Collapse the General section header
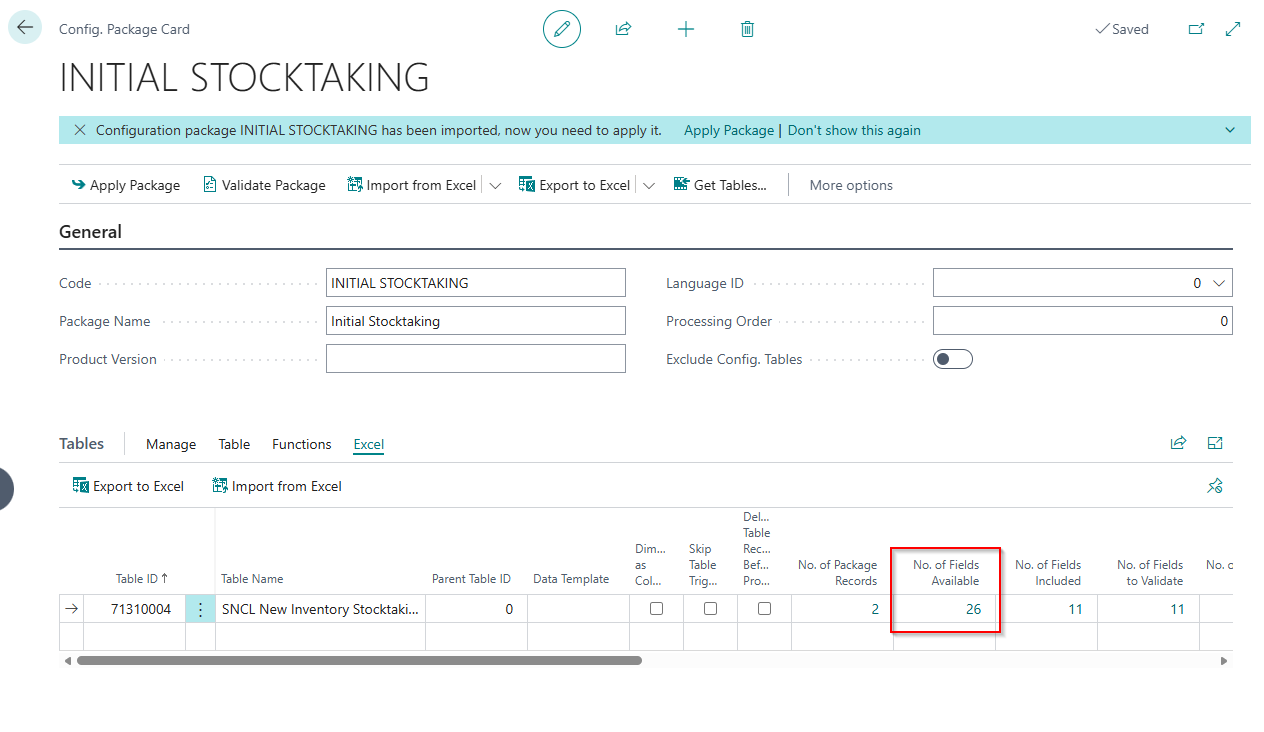This screenshot has width=1264, height=732. click(x=90, y=232)
